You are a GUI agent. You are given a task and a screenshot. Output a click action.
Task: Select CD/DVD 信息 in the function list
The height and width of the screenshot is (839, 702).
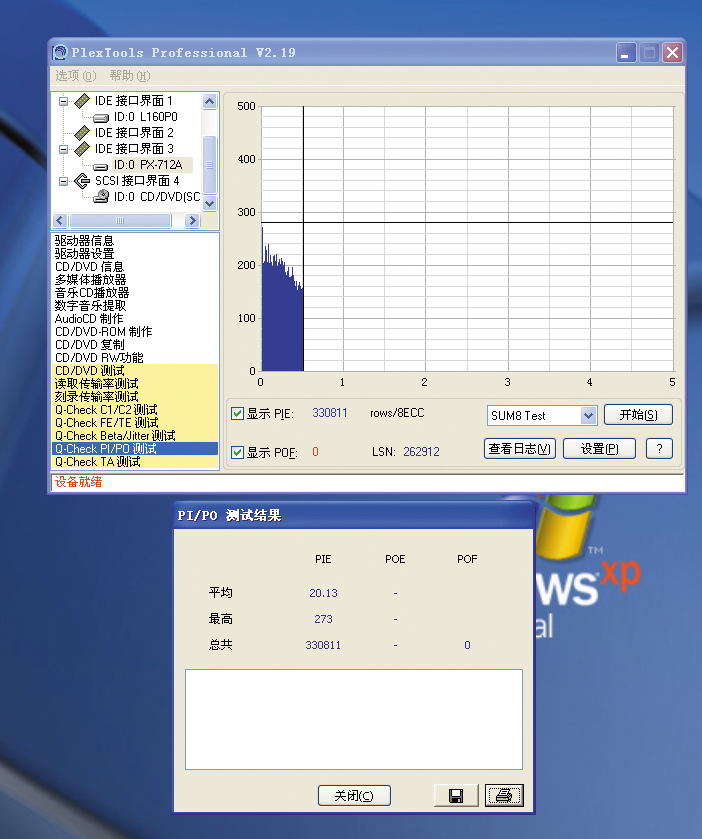(x=135, y=266)
